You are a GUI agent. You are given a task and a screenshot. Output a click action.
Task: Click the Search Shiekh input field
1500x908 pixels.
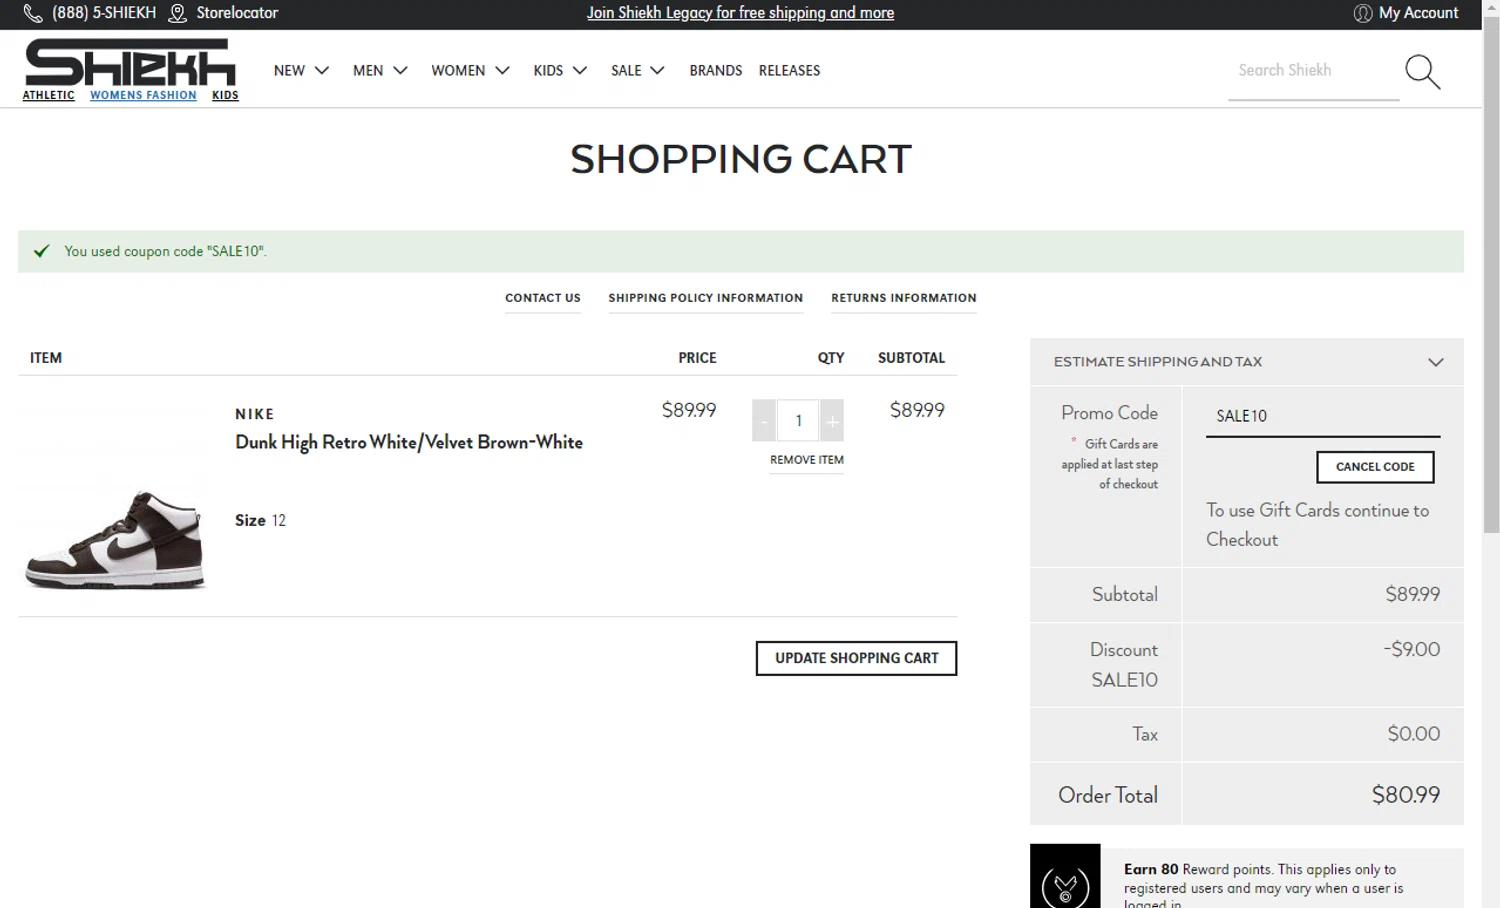(x=1313, y=71)
